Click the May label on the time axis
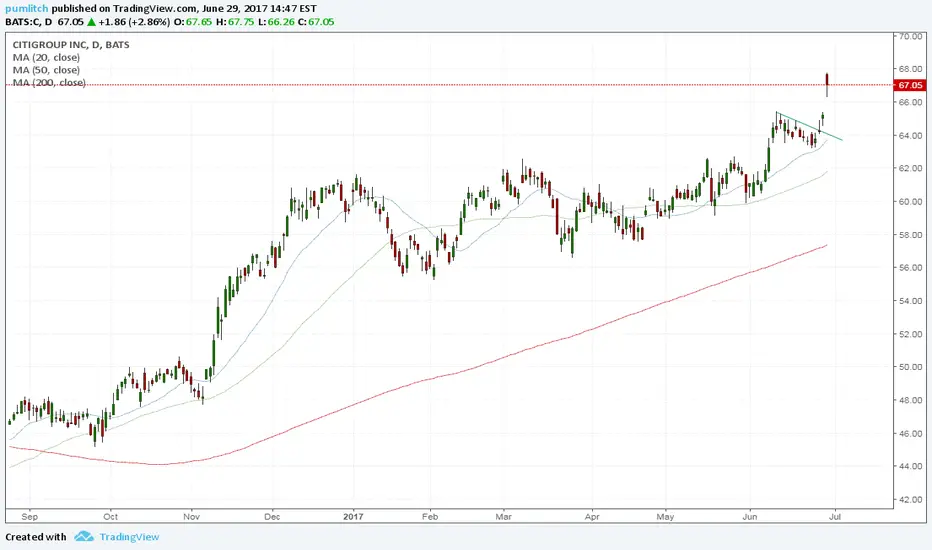This screenshot has width=932, height=550. [665, 517]
